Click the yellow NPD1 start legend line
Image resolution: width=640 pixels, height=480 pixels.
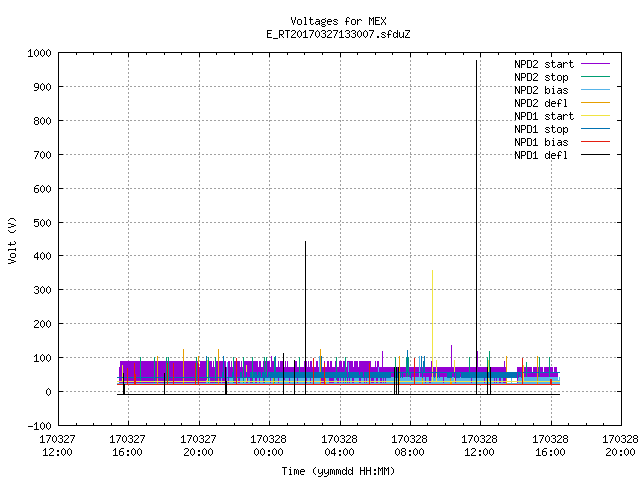[596, 116]
